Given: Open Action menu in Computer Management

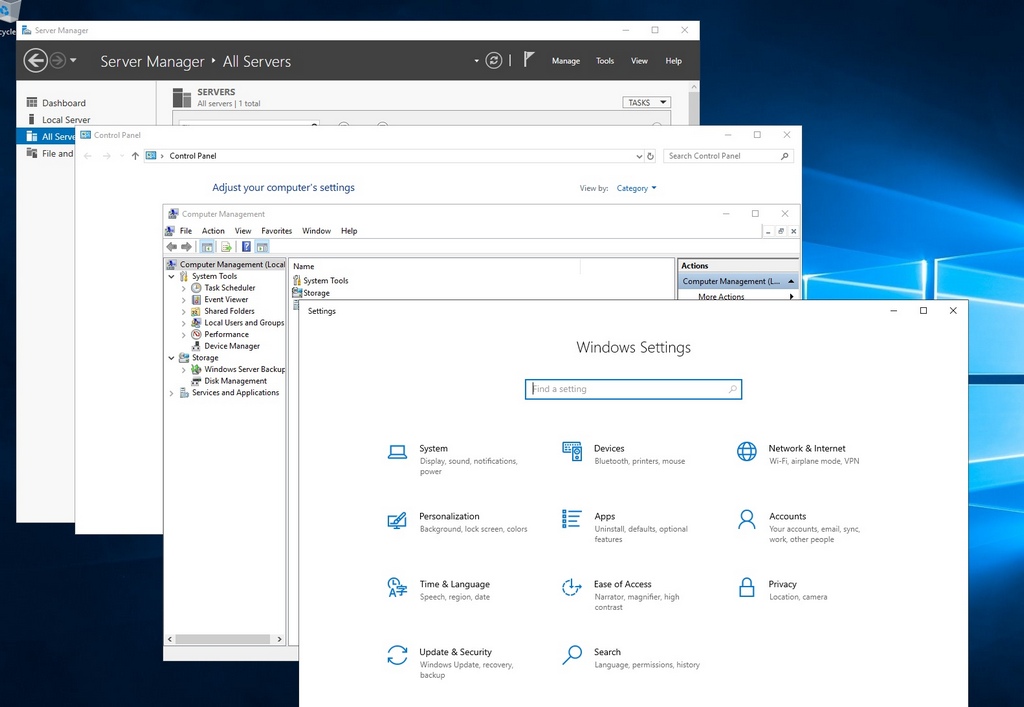Looking at the screenshot, I should pos(213,231).
